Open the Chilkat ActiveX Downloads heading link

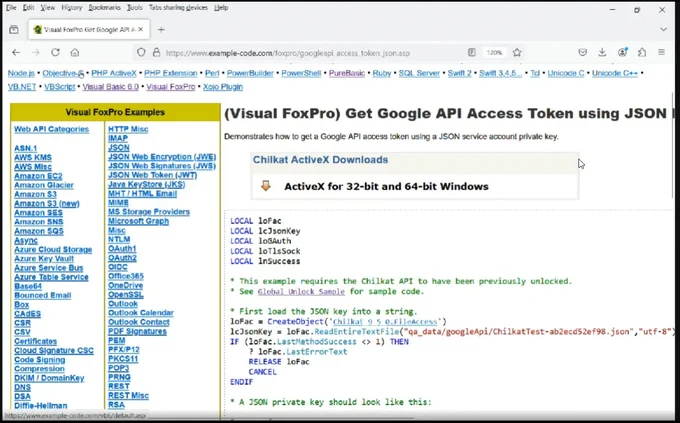click(320, 160)
